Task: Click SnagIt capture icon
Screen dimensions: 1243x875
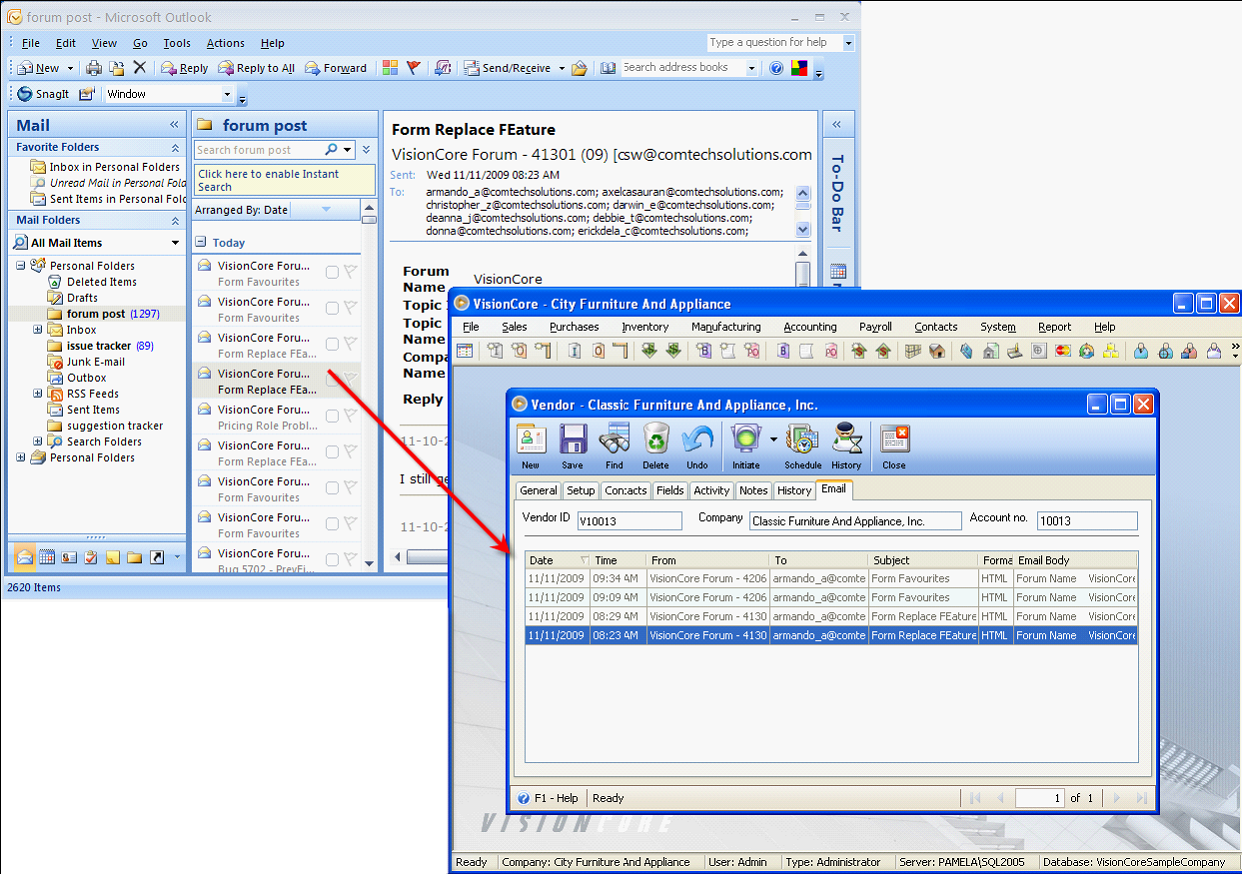Action: click(x=25, y=94)
